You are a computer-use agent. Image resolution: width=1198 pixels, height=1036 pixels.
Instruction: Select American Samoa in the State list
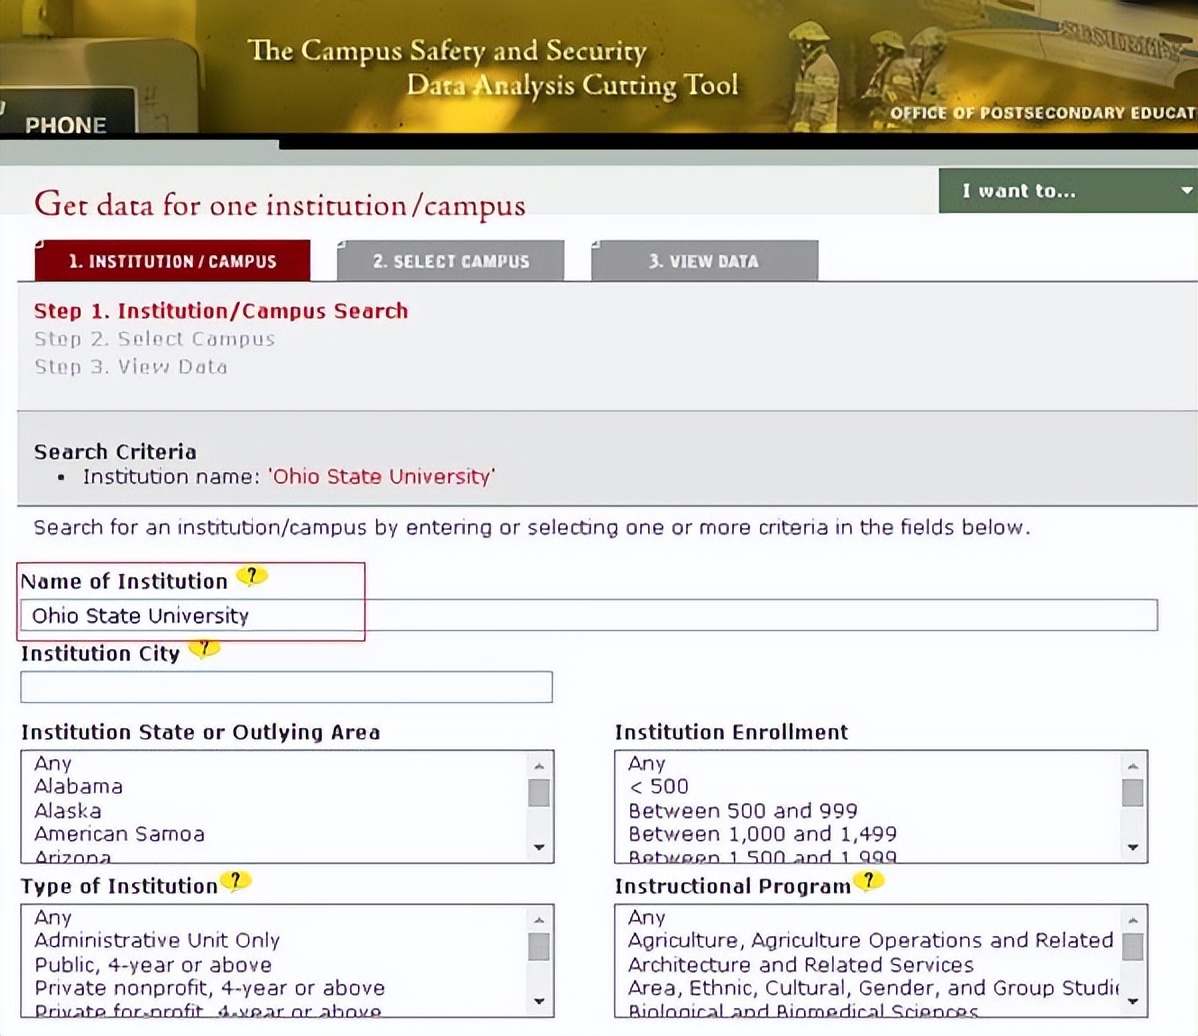pyautogui.click(x=119, y=834)
